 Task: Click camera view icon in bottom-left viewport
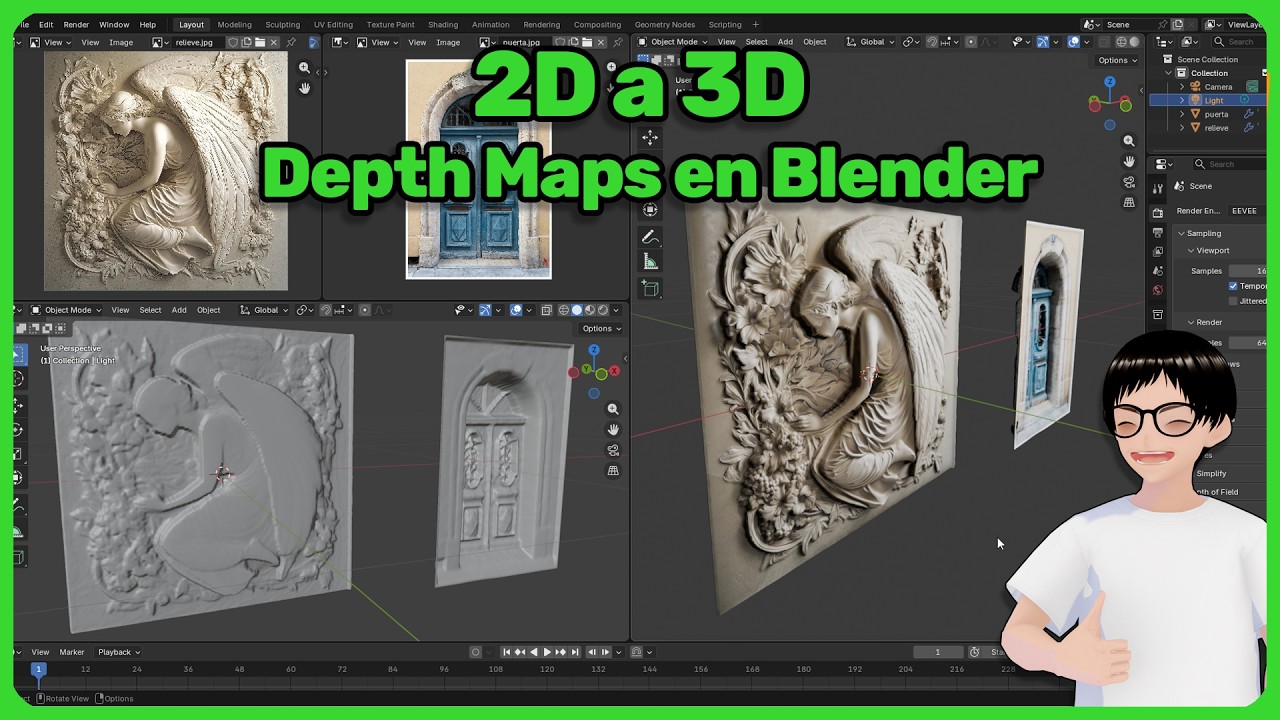tap(613, 450)
